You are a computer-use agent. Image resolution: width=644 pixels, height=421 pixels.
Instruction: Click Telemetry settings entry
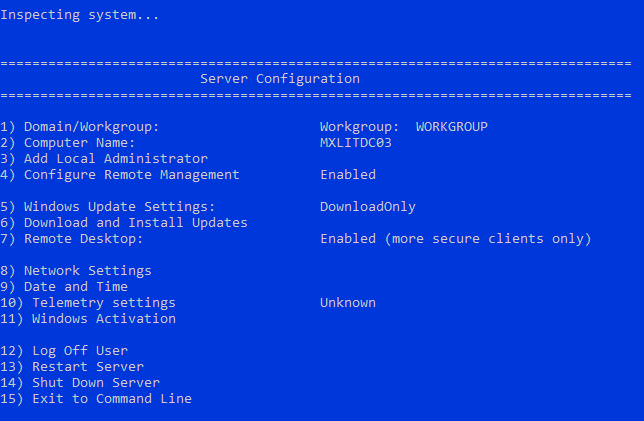pyautogui.click(x=88, y=303)
